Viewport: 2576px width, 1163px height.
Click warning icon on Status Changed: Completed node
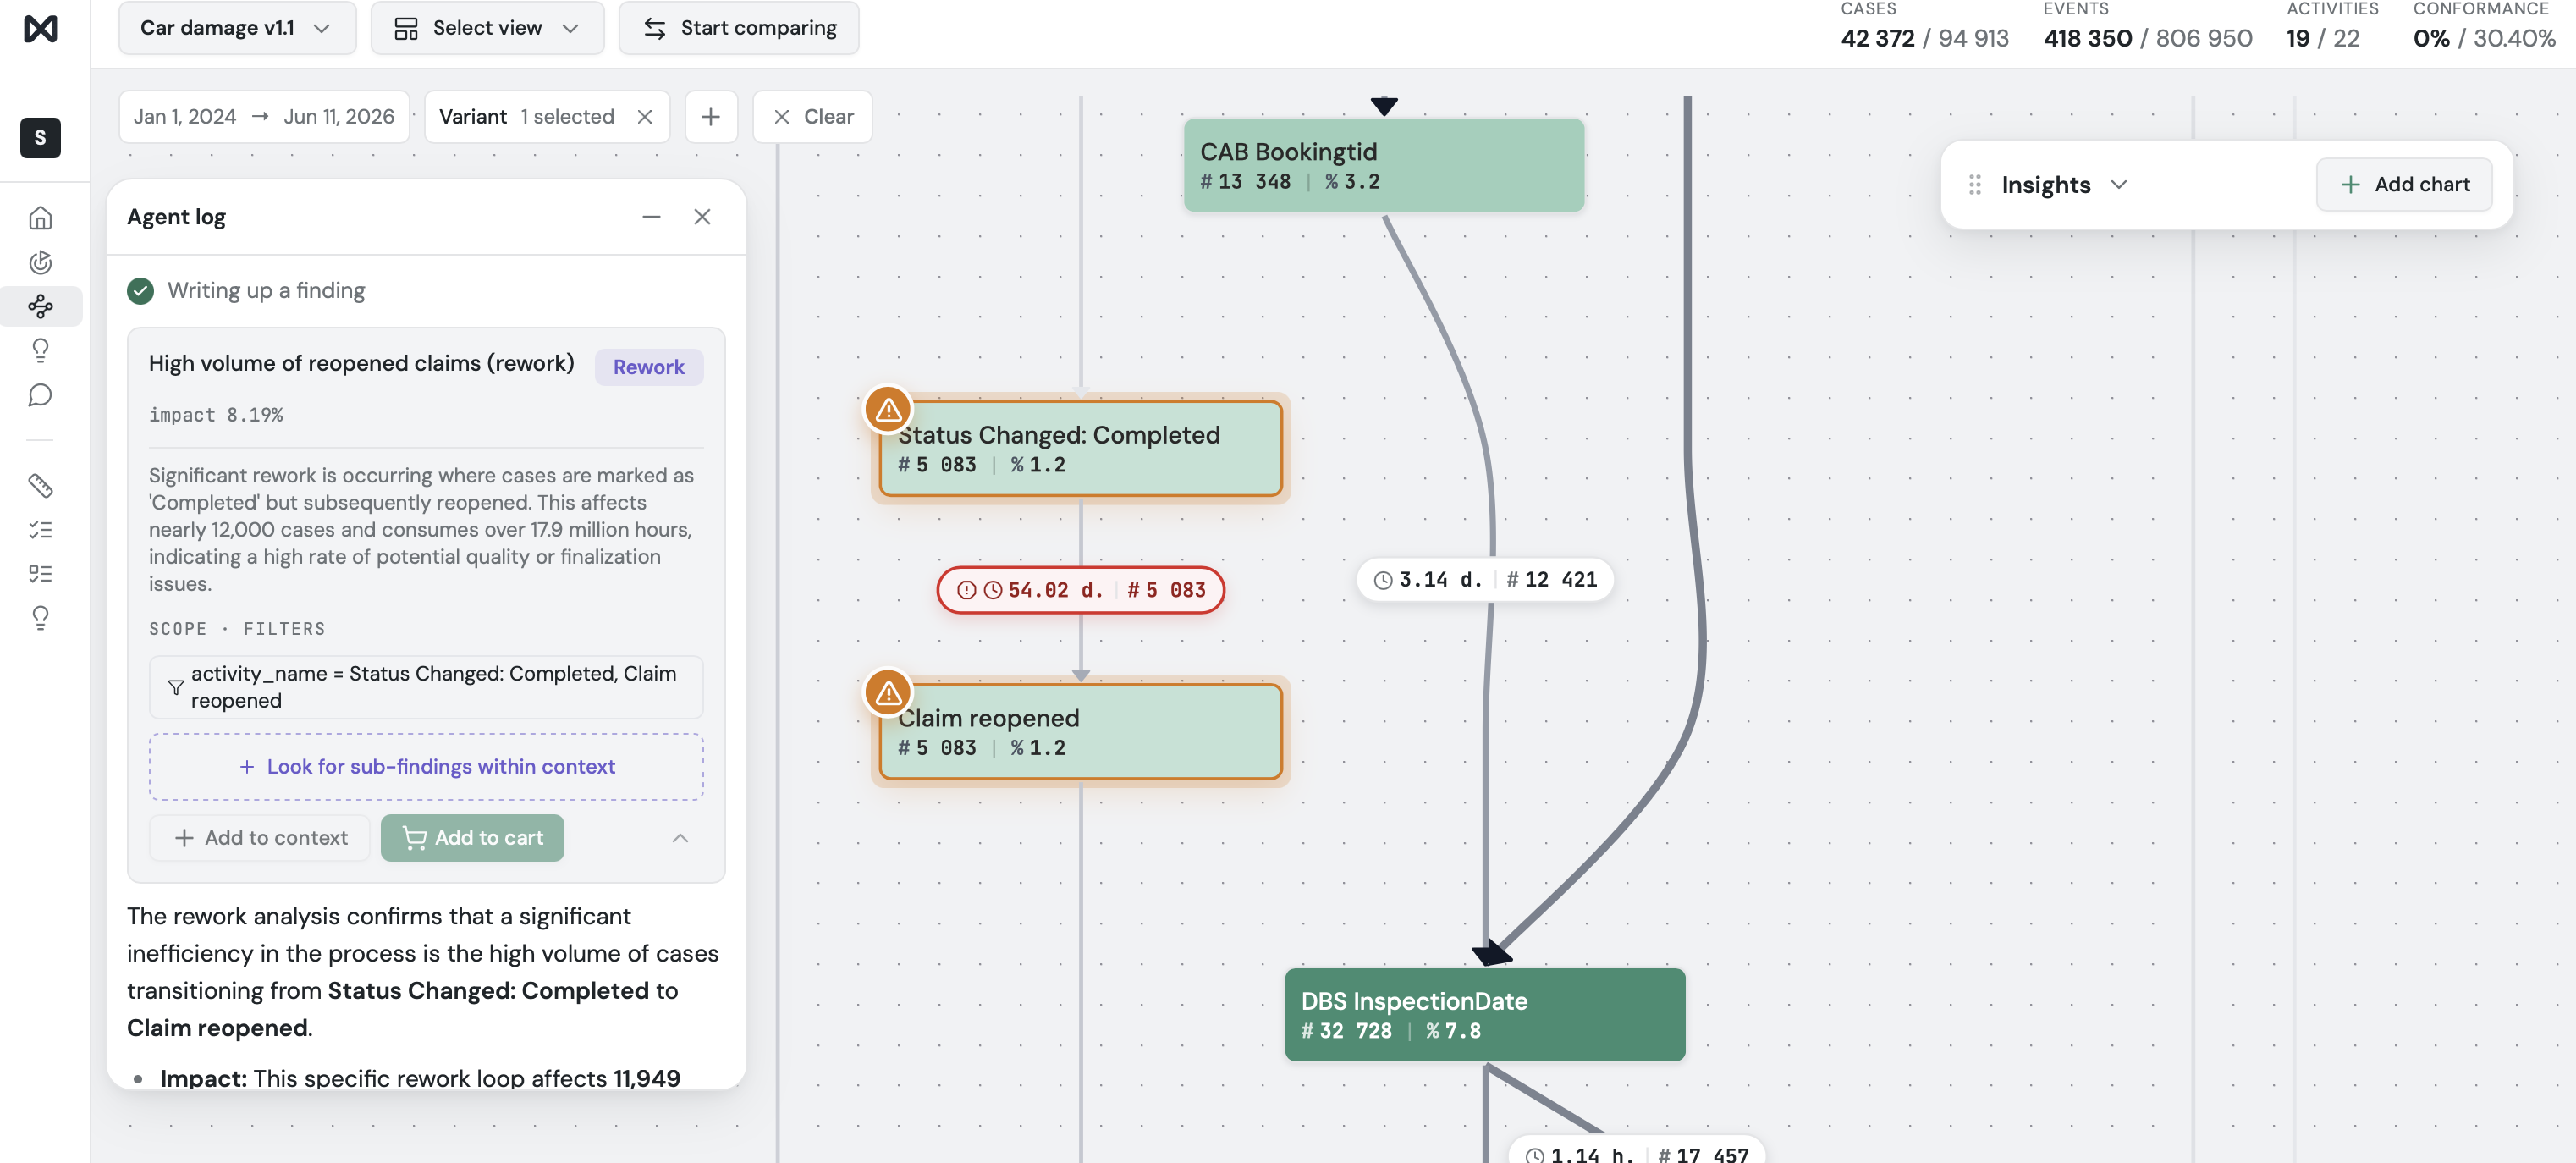(888, 410)
